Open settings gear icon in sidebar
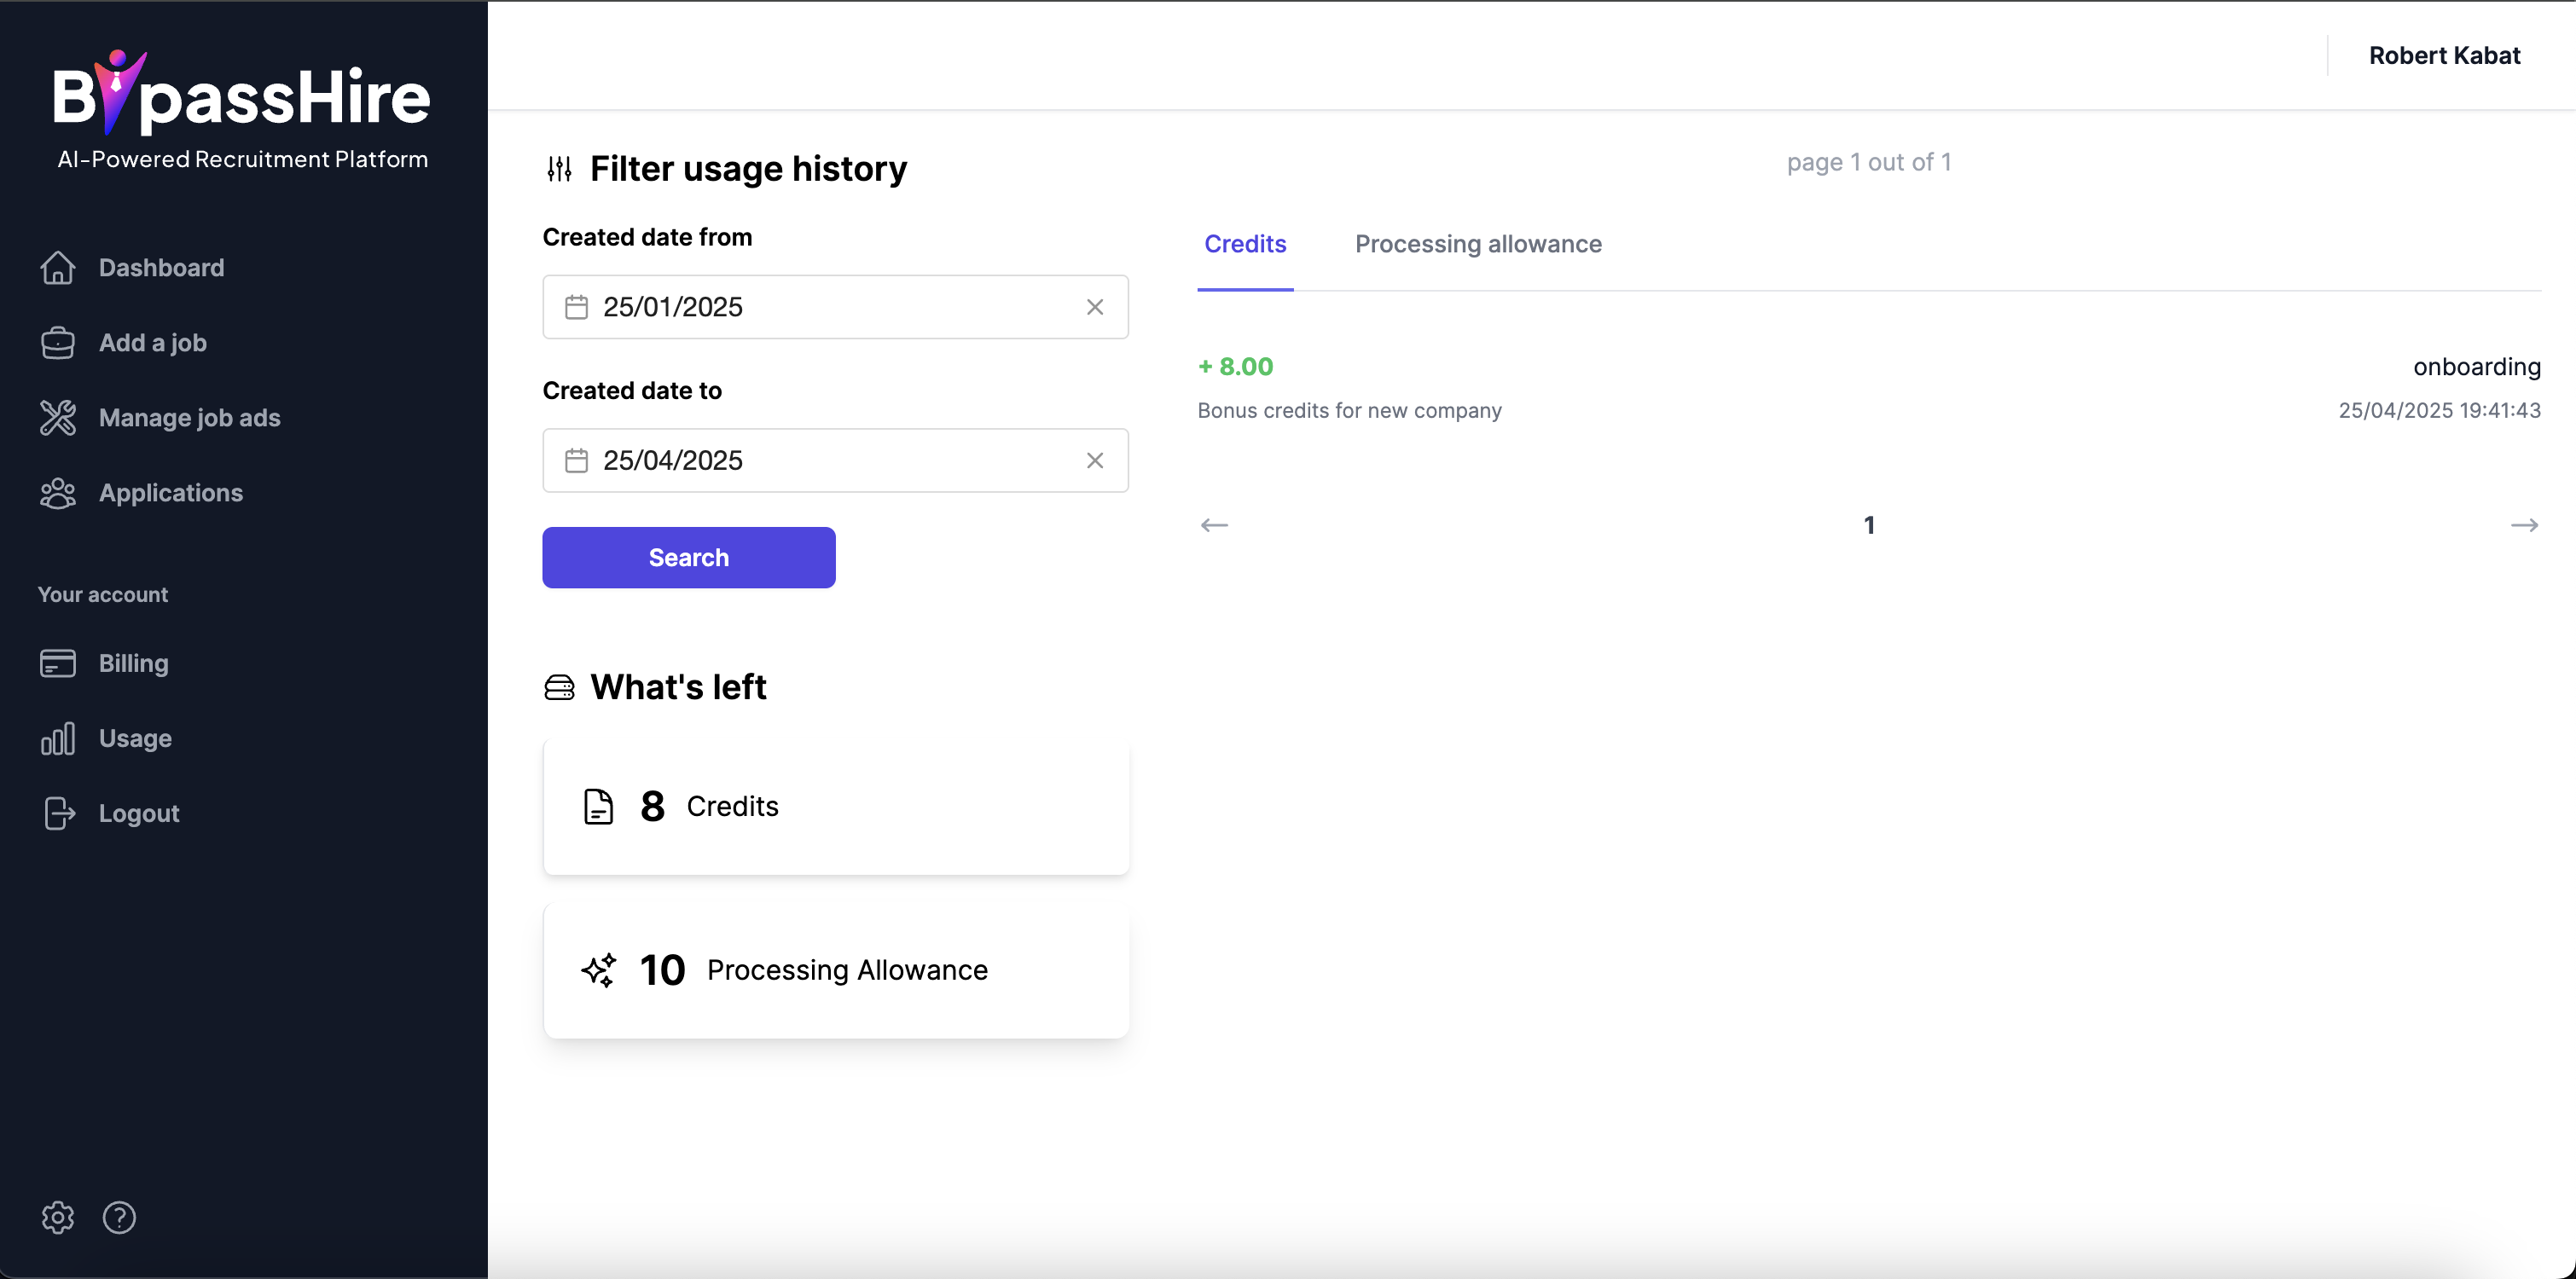Image resolution: width=2576 pixels, height=1279 pixels. [57, 1217]
